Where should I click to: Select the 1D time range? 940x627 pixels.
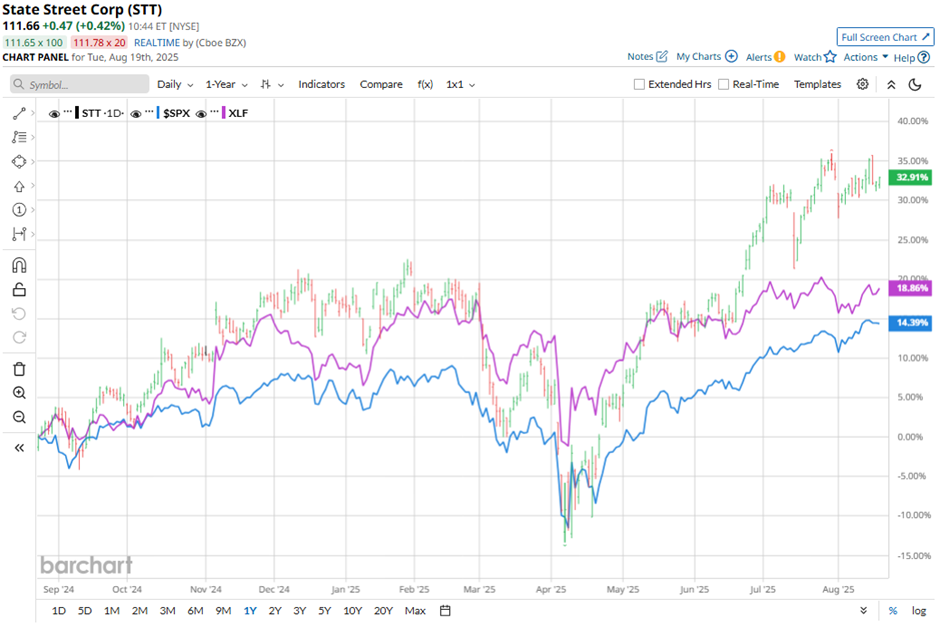[59, 611]
